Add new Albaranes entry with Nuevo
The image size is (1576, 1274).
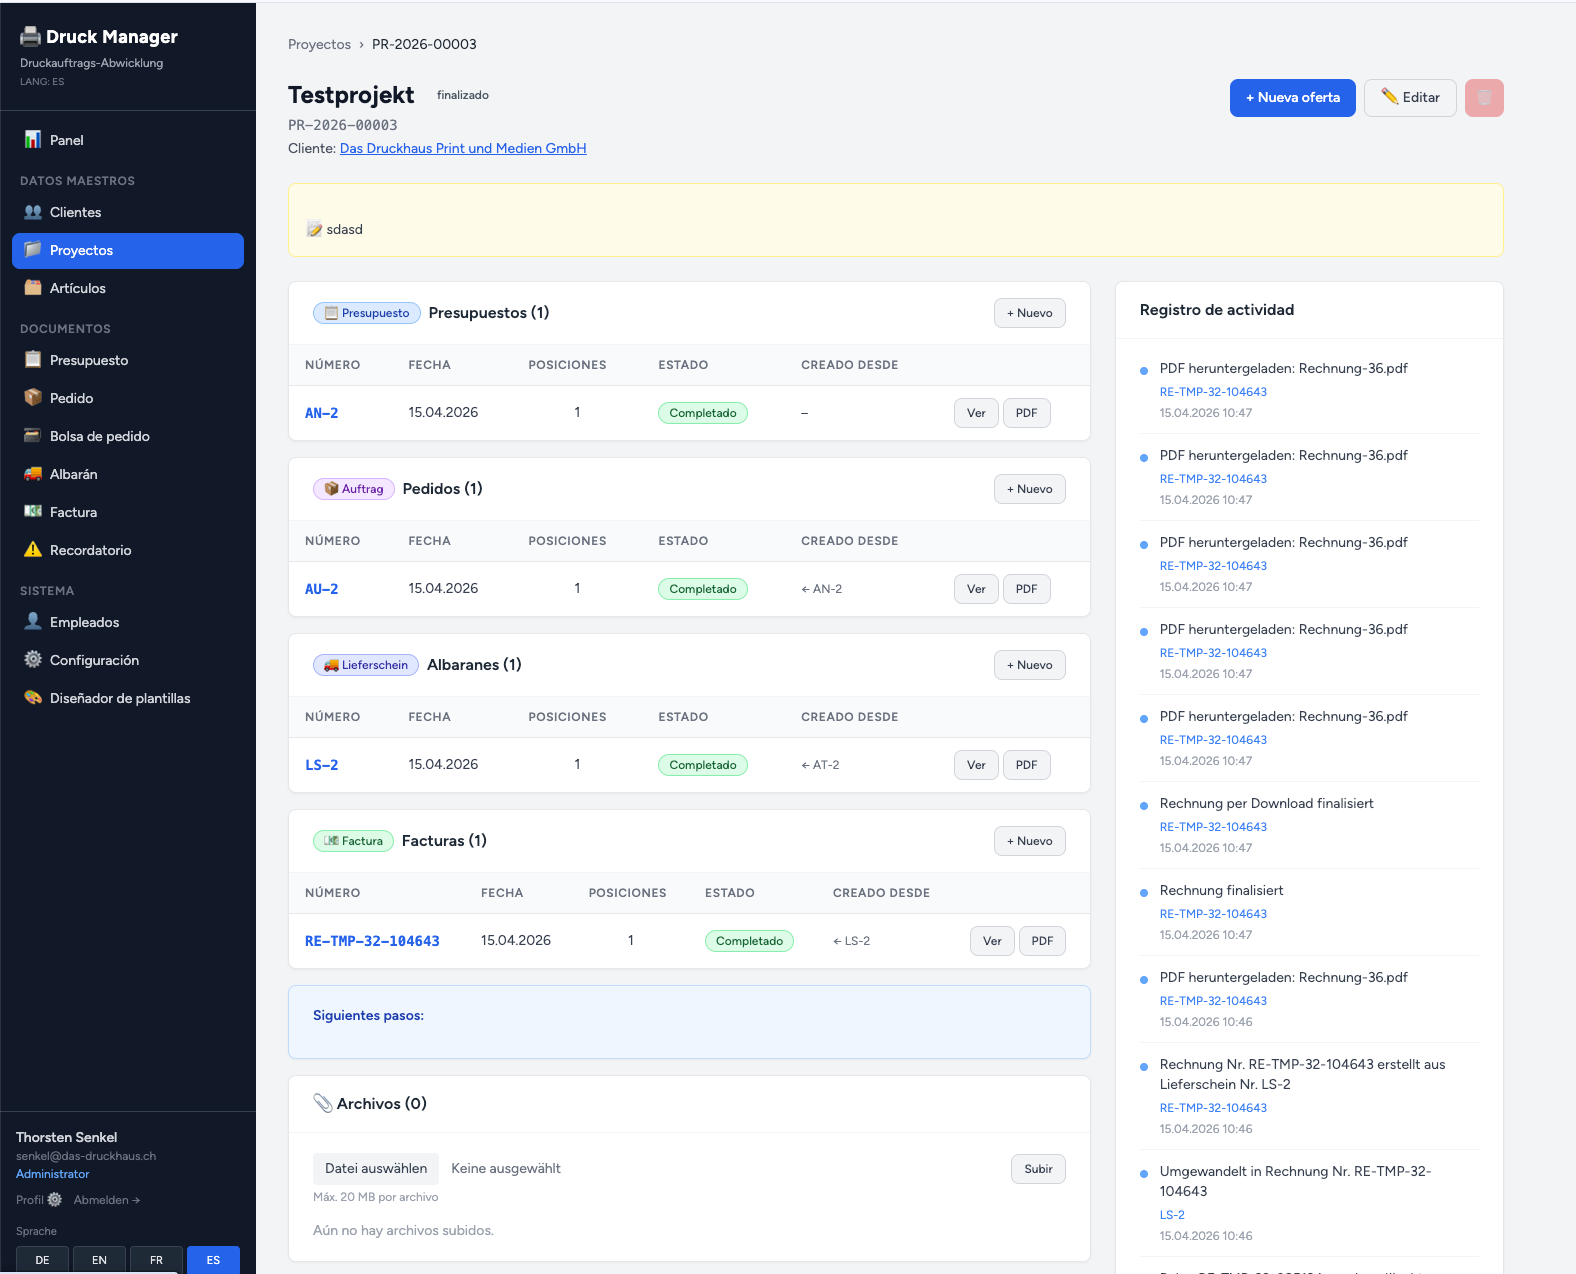[x=1029, y=665]
